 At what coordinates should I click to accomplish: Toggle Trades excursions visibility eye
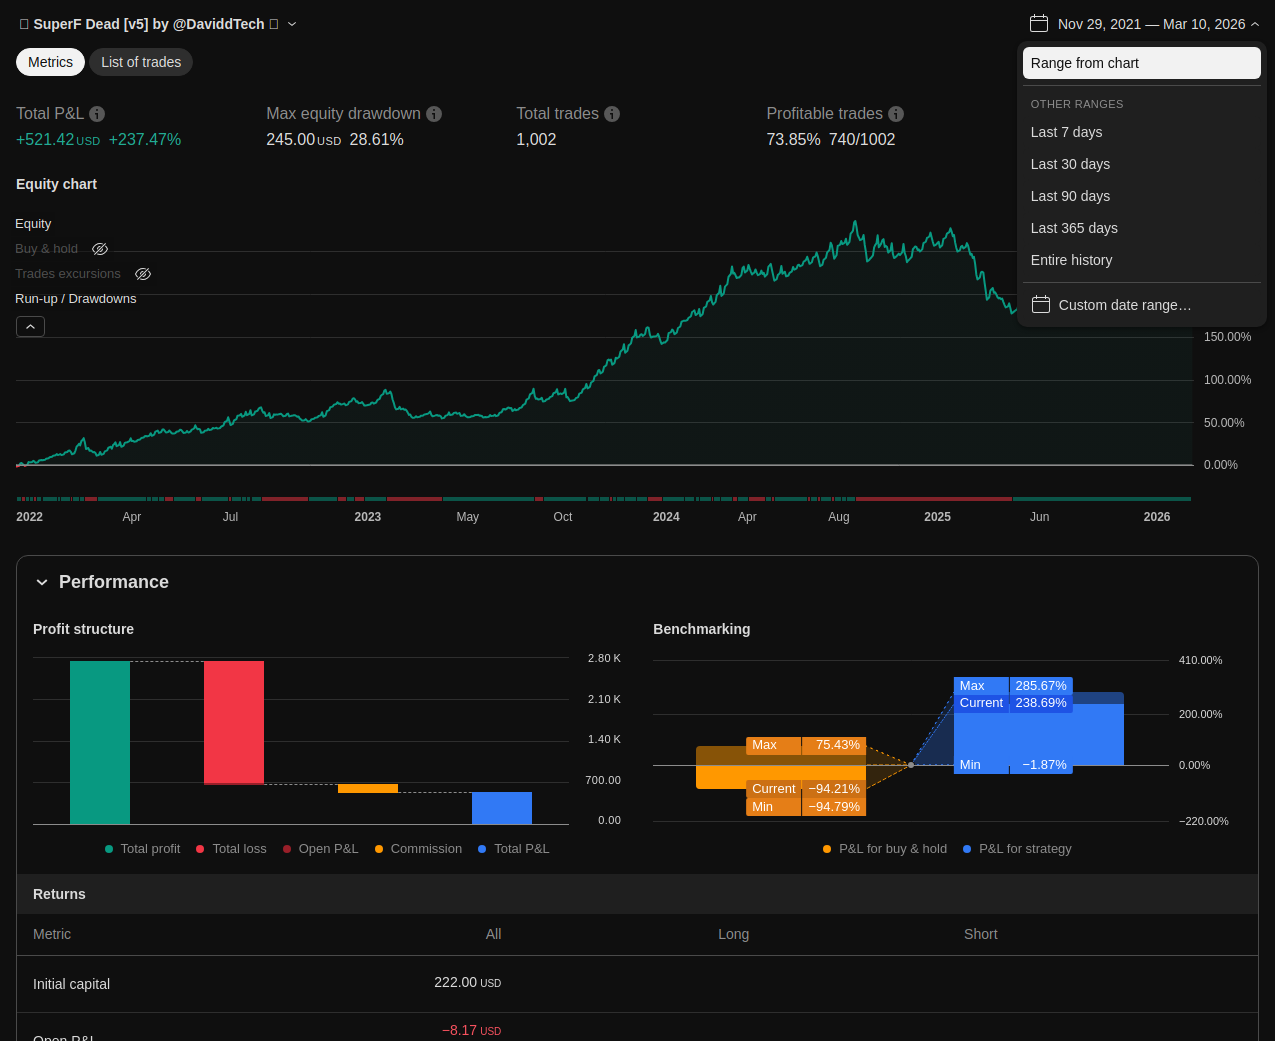coord(143,274)
